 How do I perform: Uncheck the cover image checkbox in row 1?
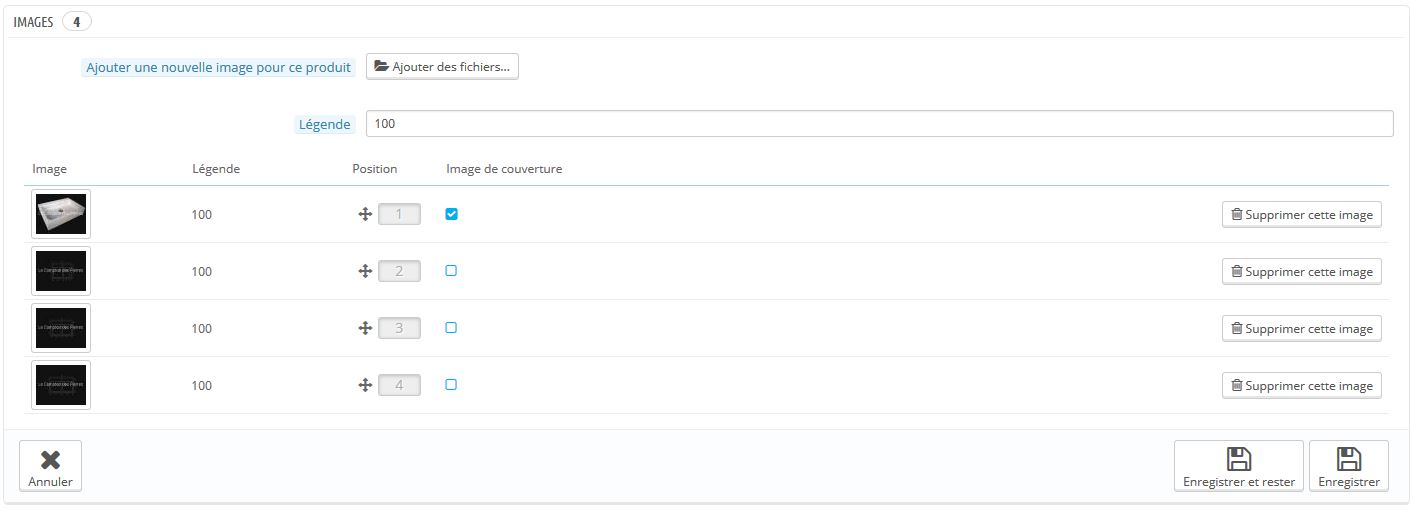pos(451,214)
